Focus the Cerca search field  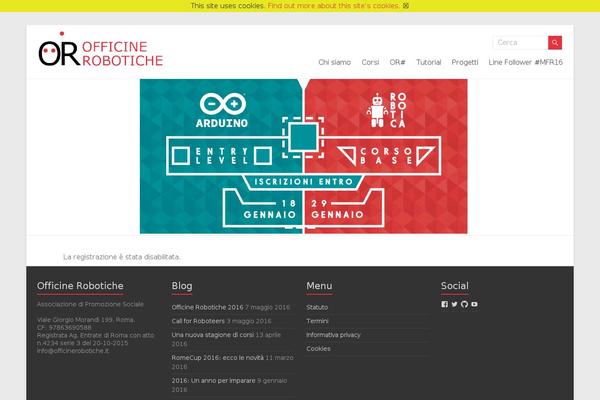point(520,42)
